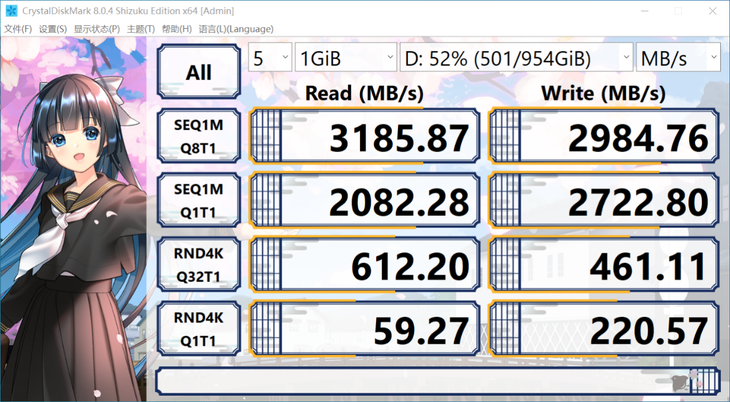Expand the test count dropdown showing 5
The height and width of the screenshot is (402, 730).
(x=270, y=58)
